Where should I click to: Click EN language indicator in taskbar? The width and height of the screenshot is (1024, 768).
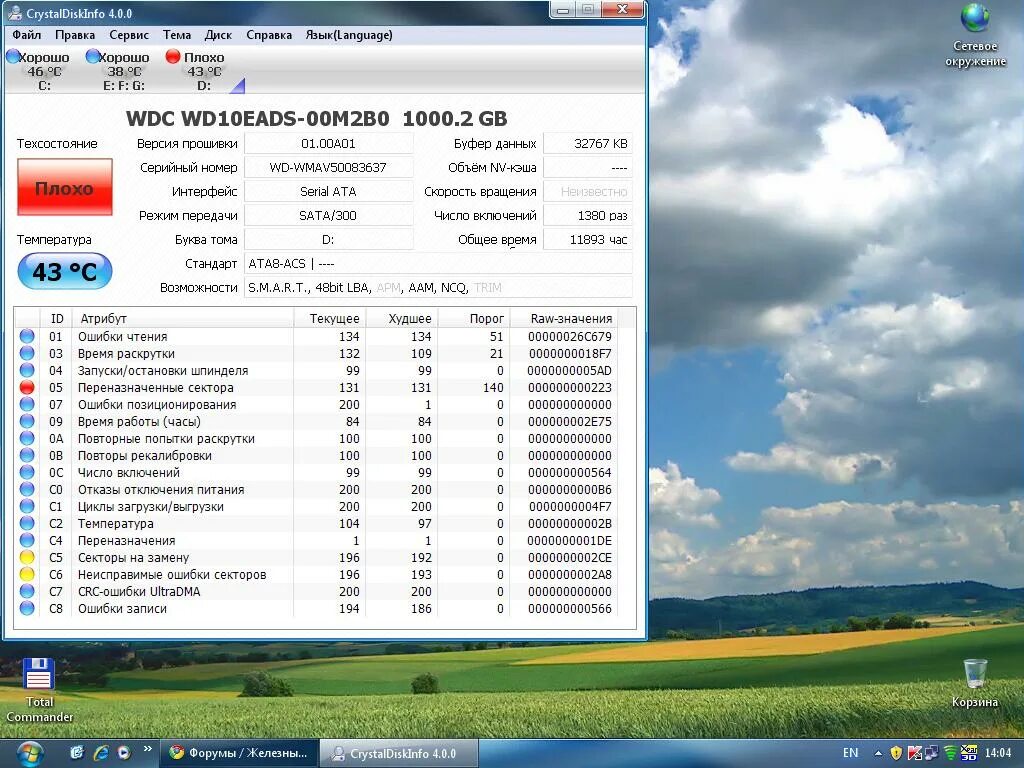coord(850,753)
